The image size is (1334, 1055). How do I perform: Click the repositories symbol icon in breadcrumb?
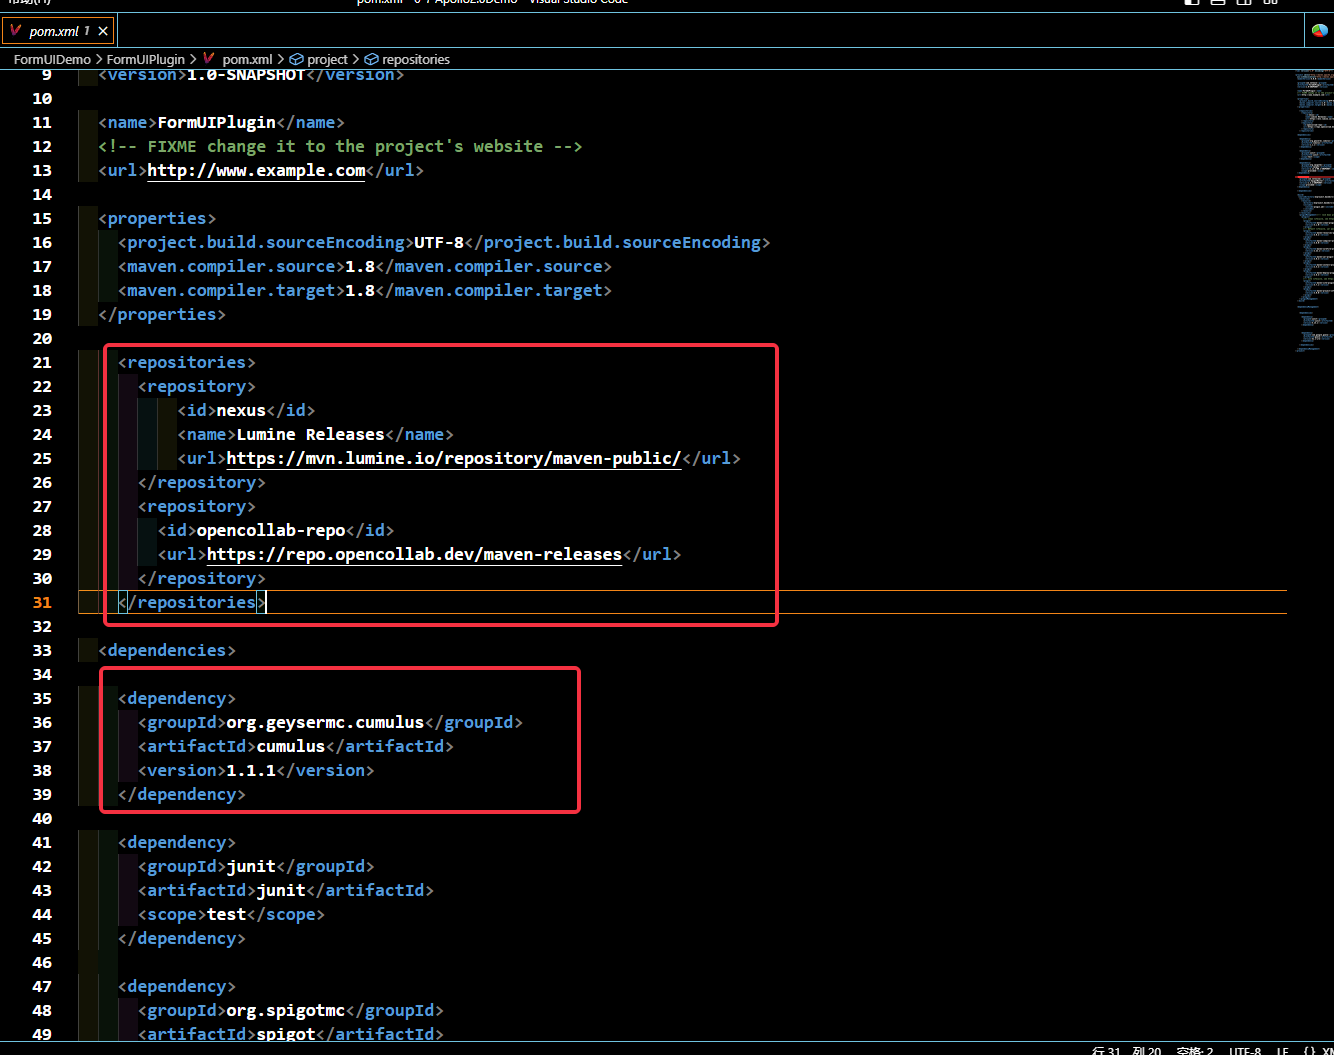pyautogui.click(x=371, y=59)
